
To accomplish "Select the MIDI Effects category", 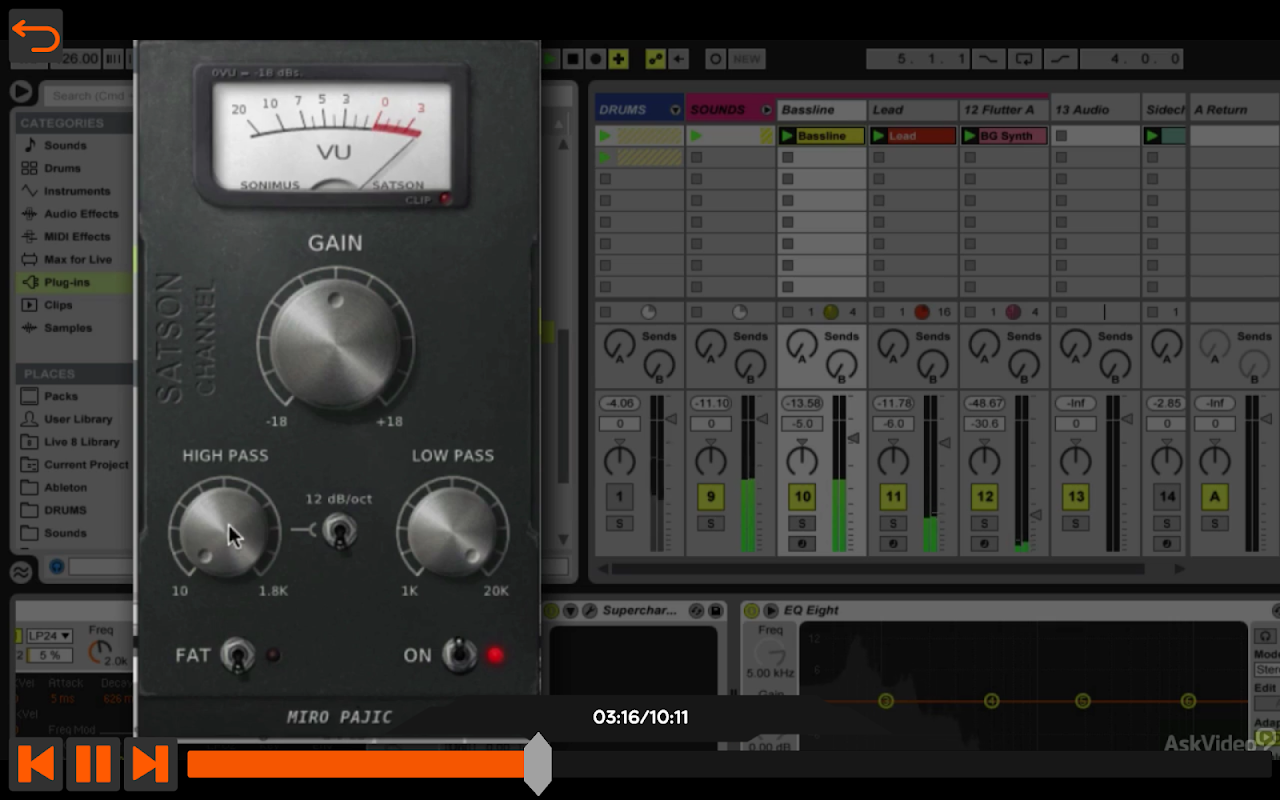I will point(77,237).
